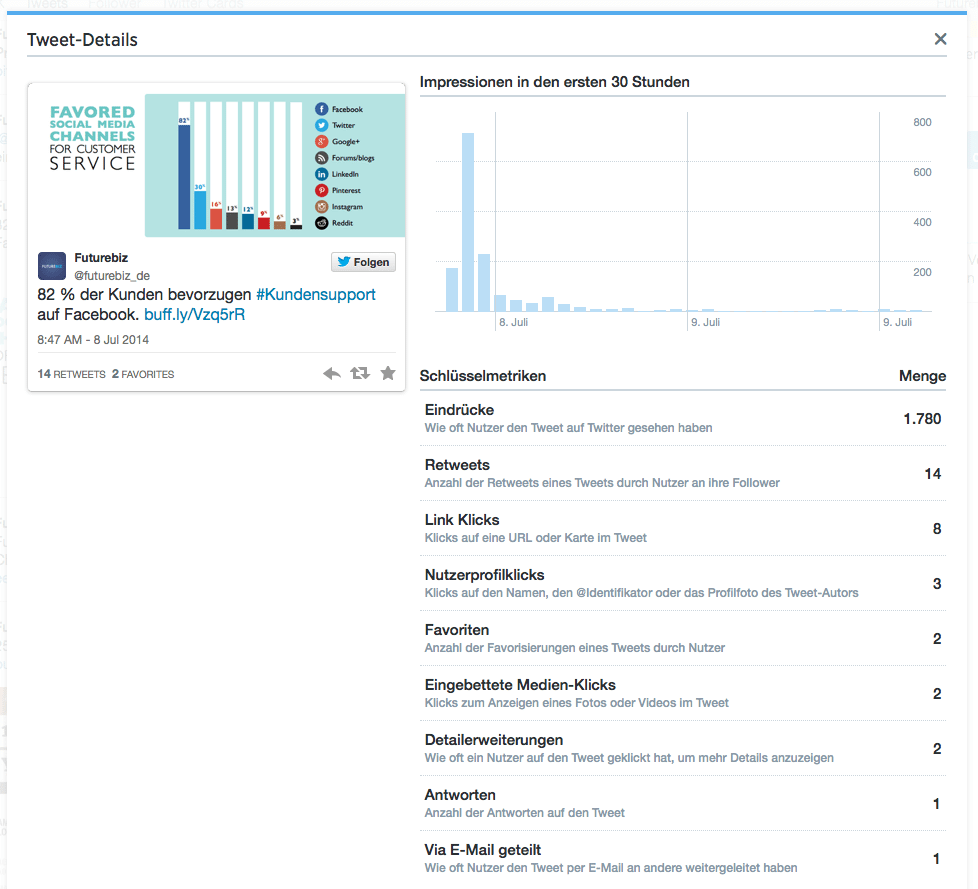Screen dimensions: 978x889
Task: Click the Tweet-Details title
Action: click(82, 40)
